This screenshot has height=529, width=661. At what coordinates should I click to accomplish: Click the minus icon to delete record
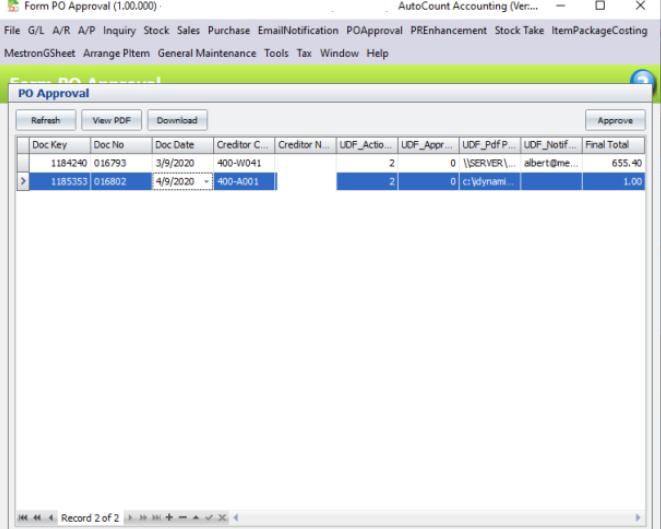181,519
